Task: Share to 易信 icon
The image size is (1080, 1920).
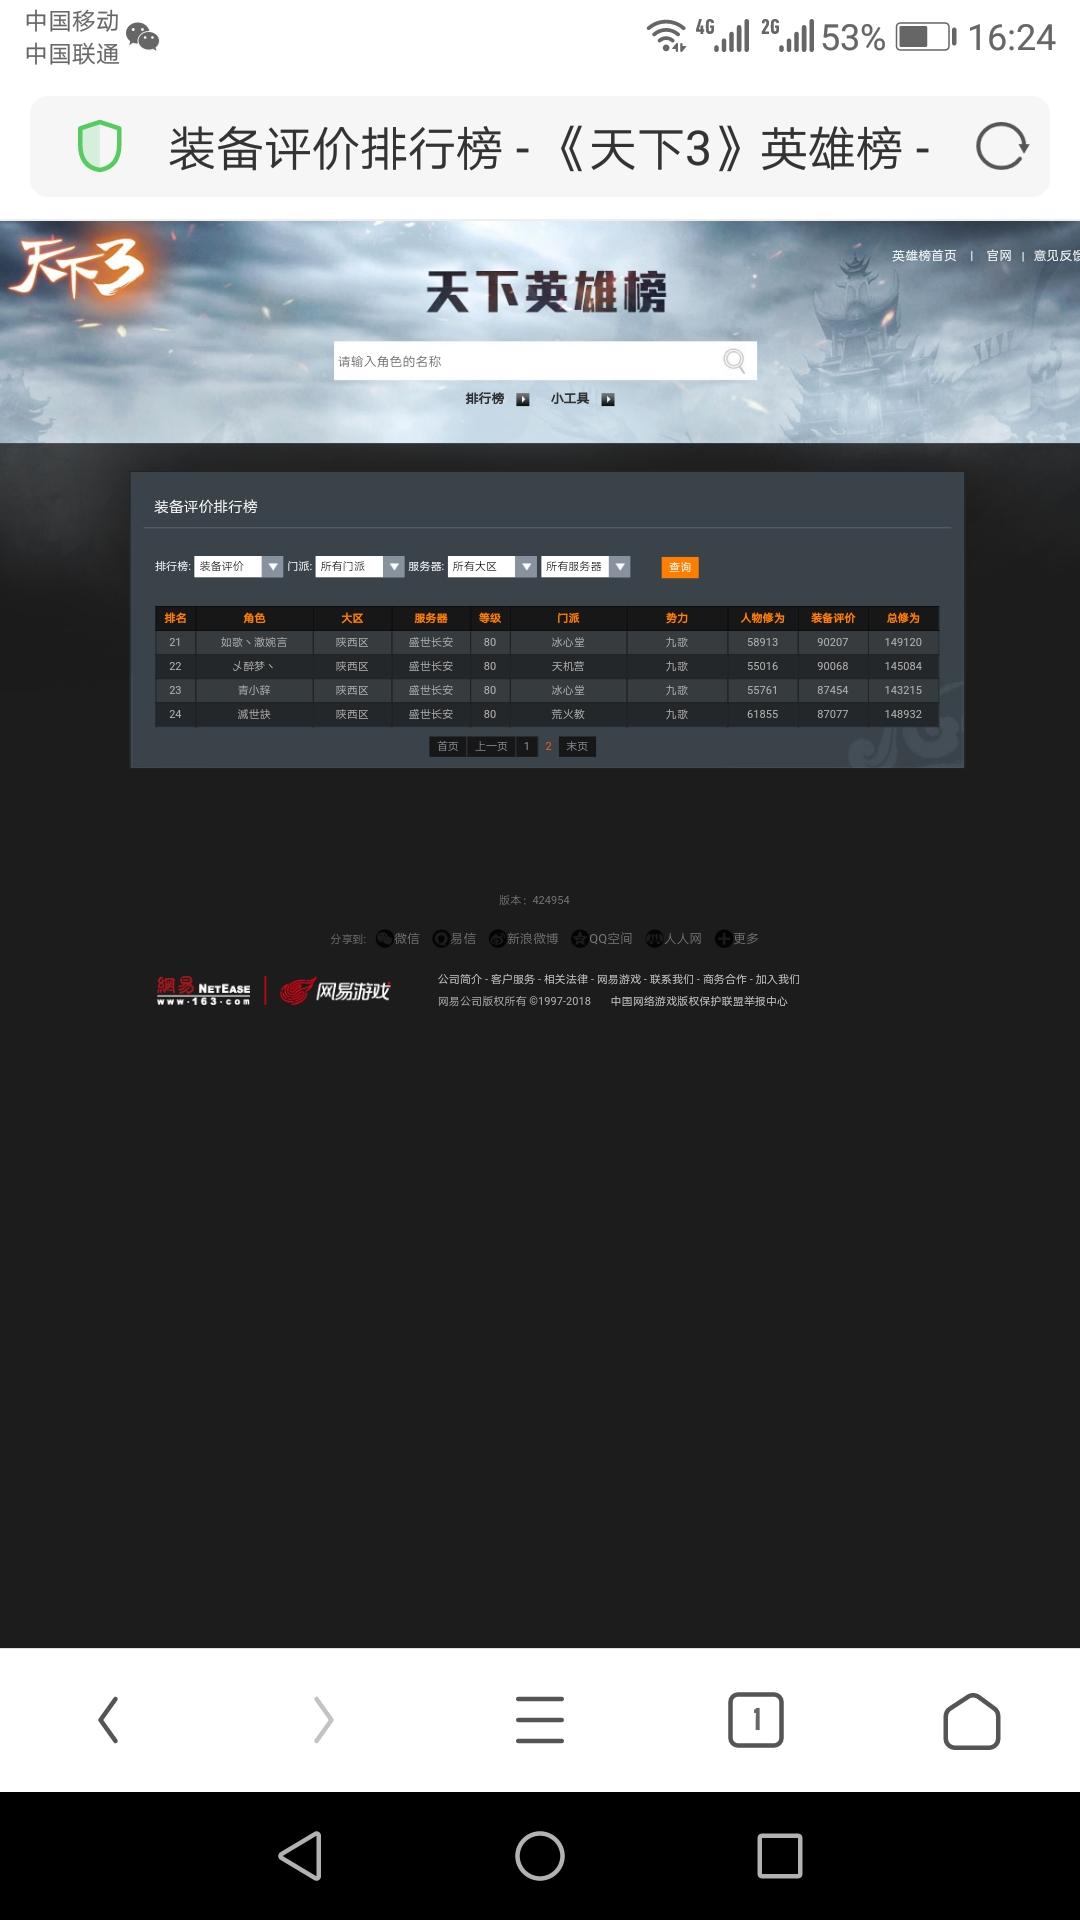Action: (x=441, y=938)
